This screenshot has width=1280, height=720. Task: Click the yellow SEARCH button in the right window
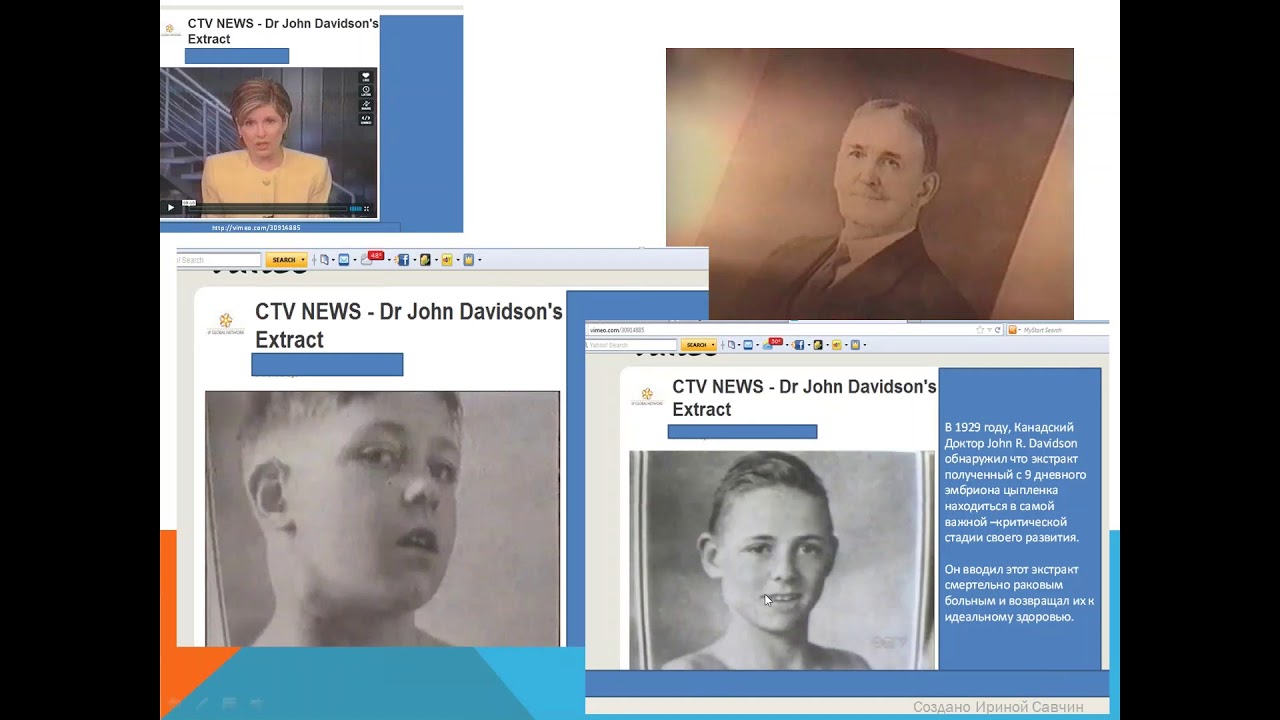pyautogui.click(x=698, y=345)
